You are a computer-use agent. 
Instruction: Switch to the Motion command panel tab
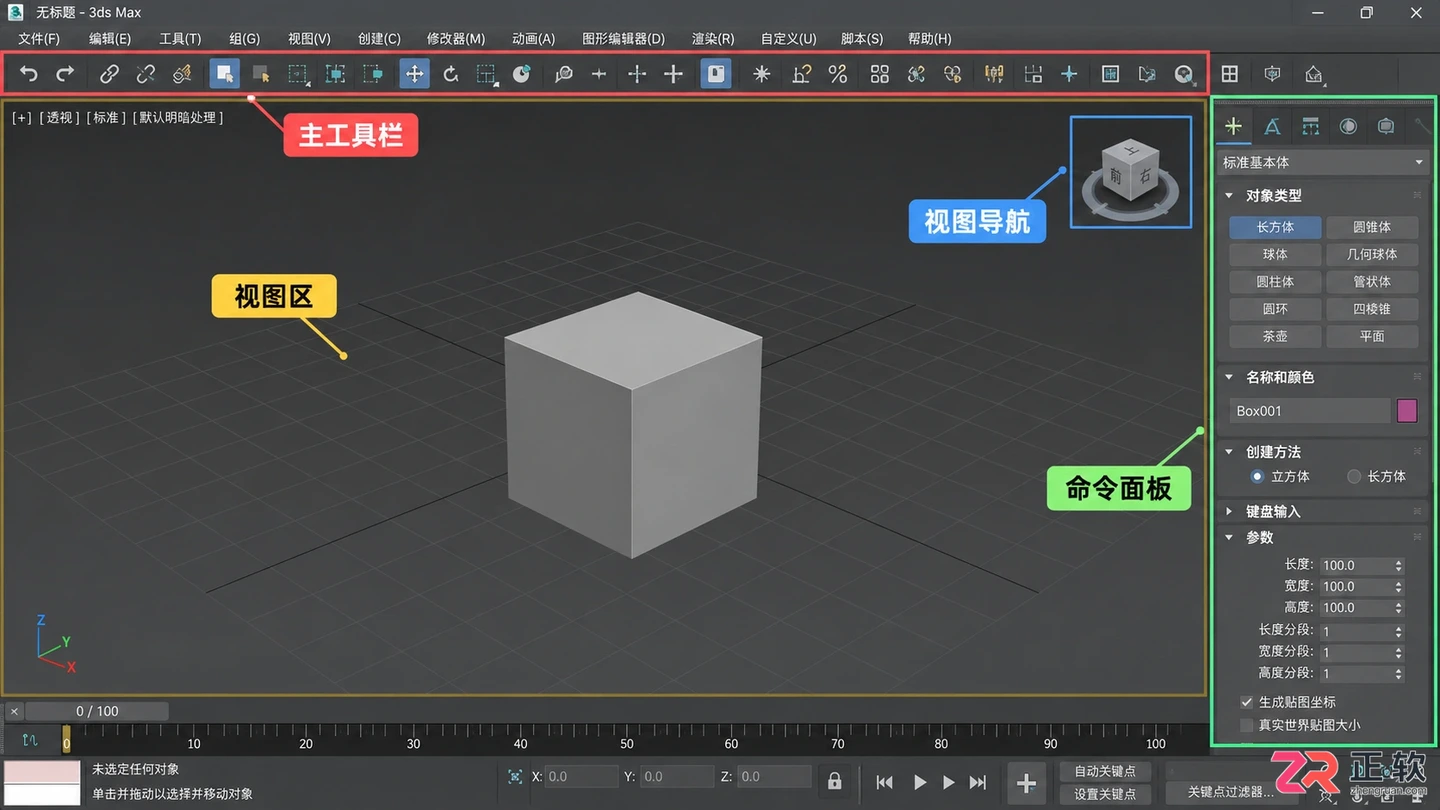click(1348, 126)
